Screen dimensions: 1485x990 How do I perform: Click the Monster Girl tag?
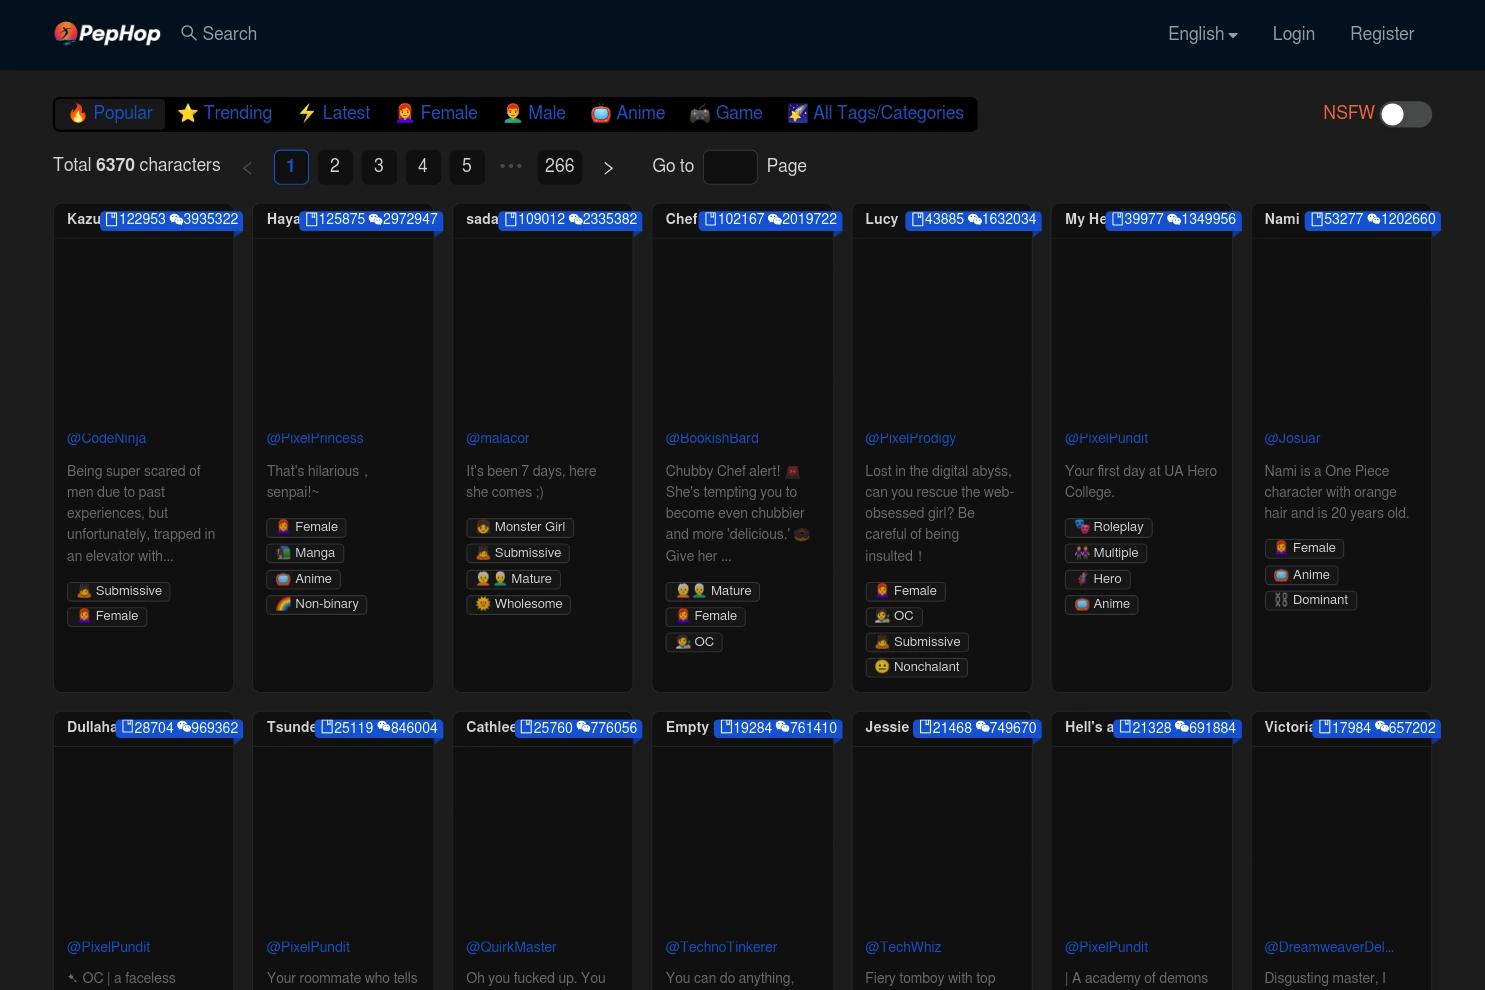coord(520,527)
